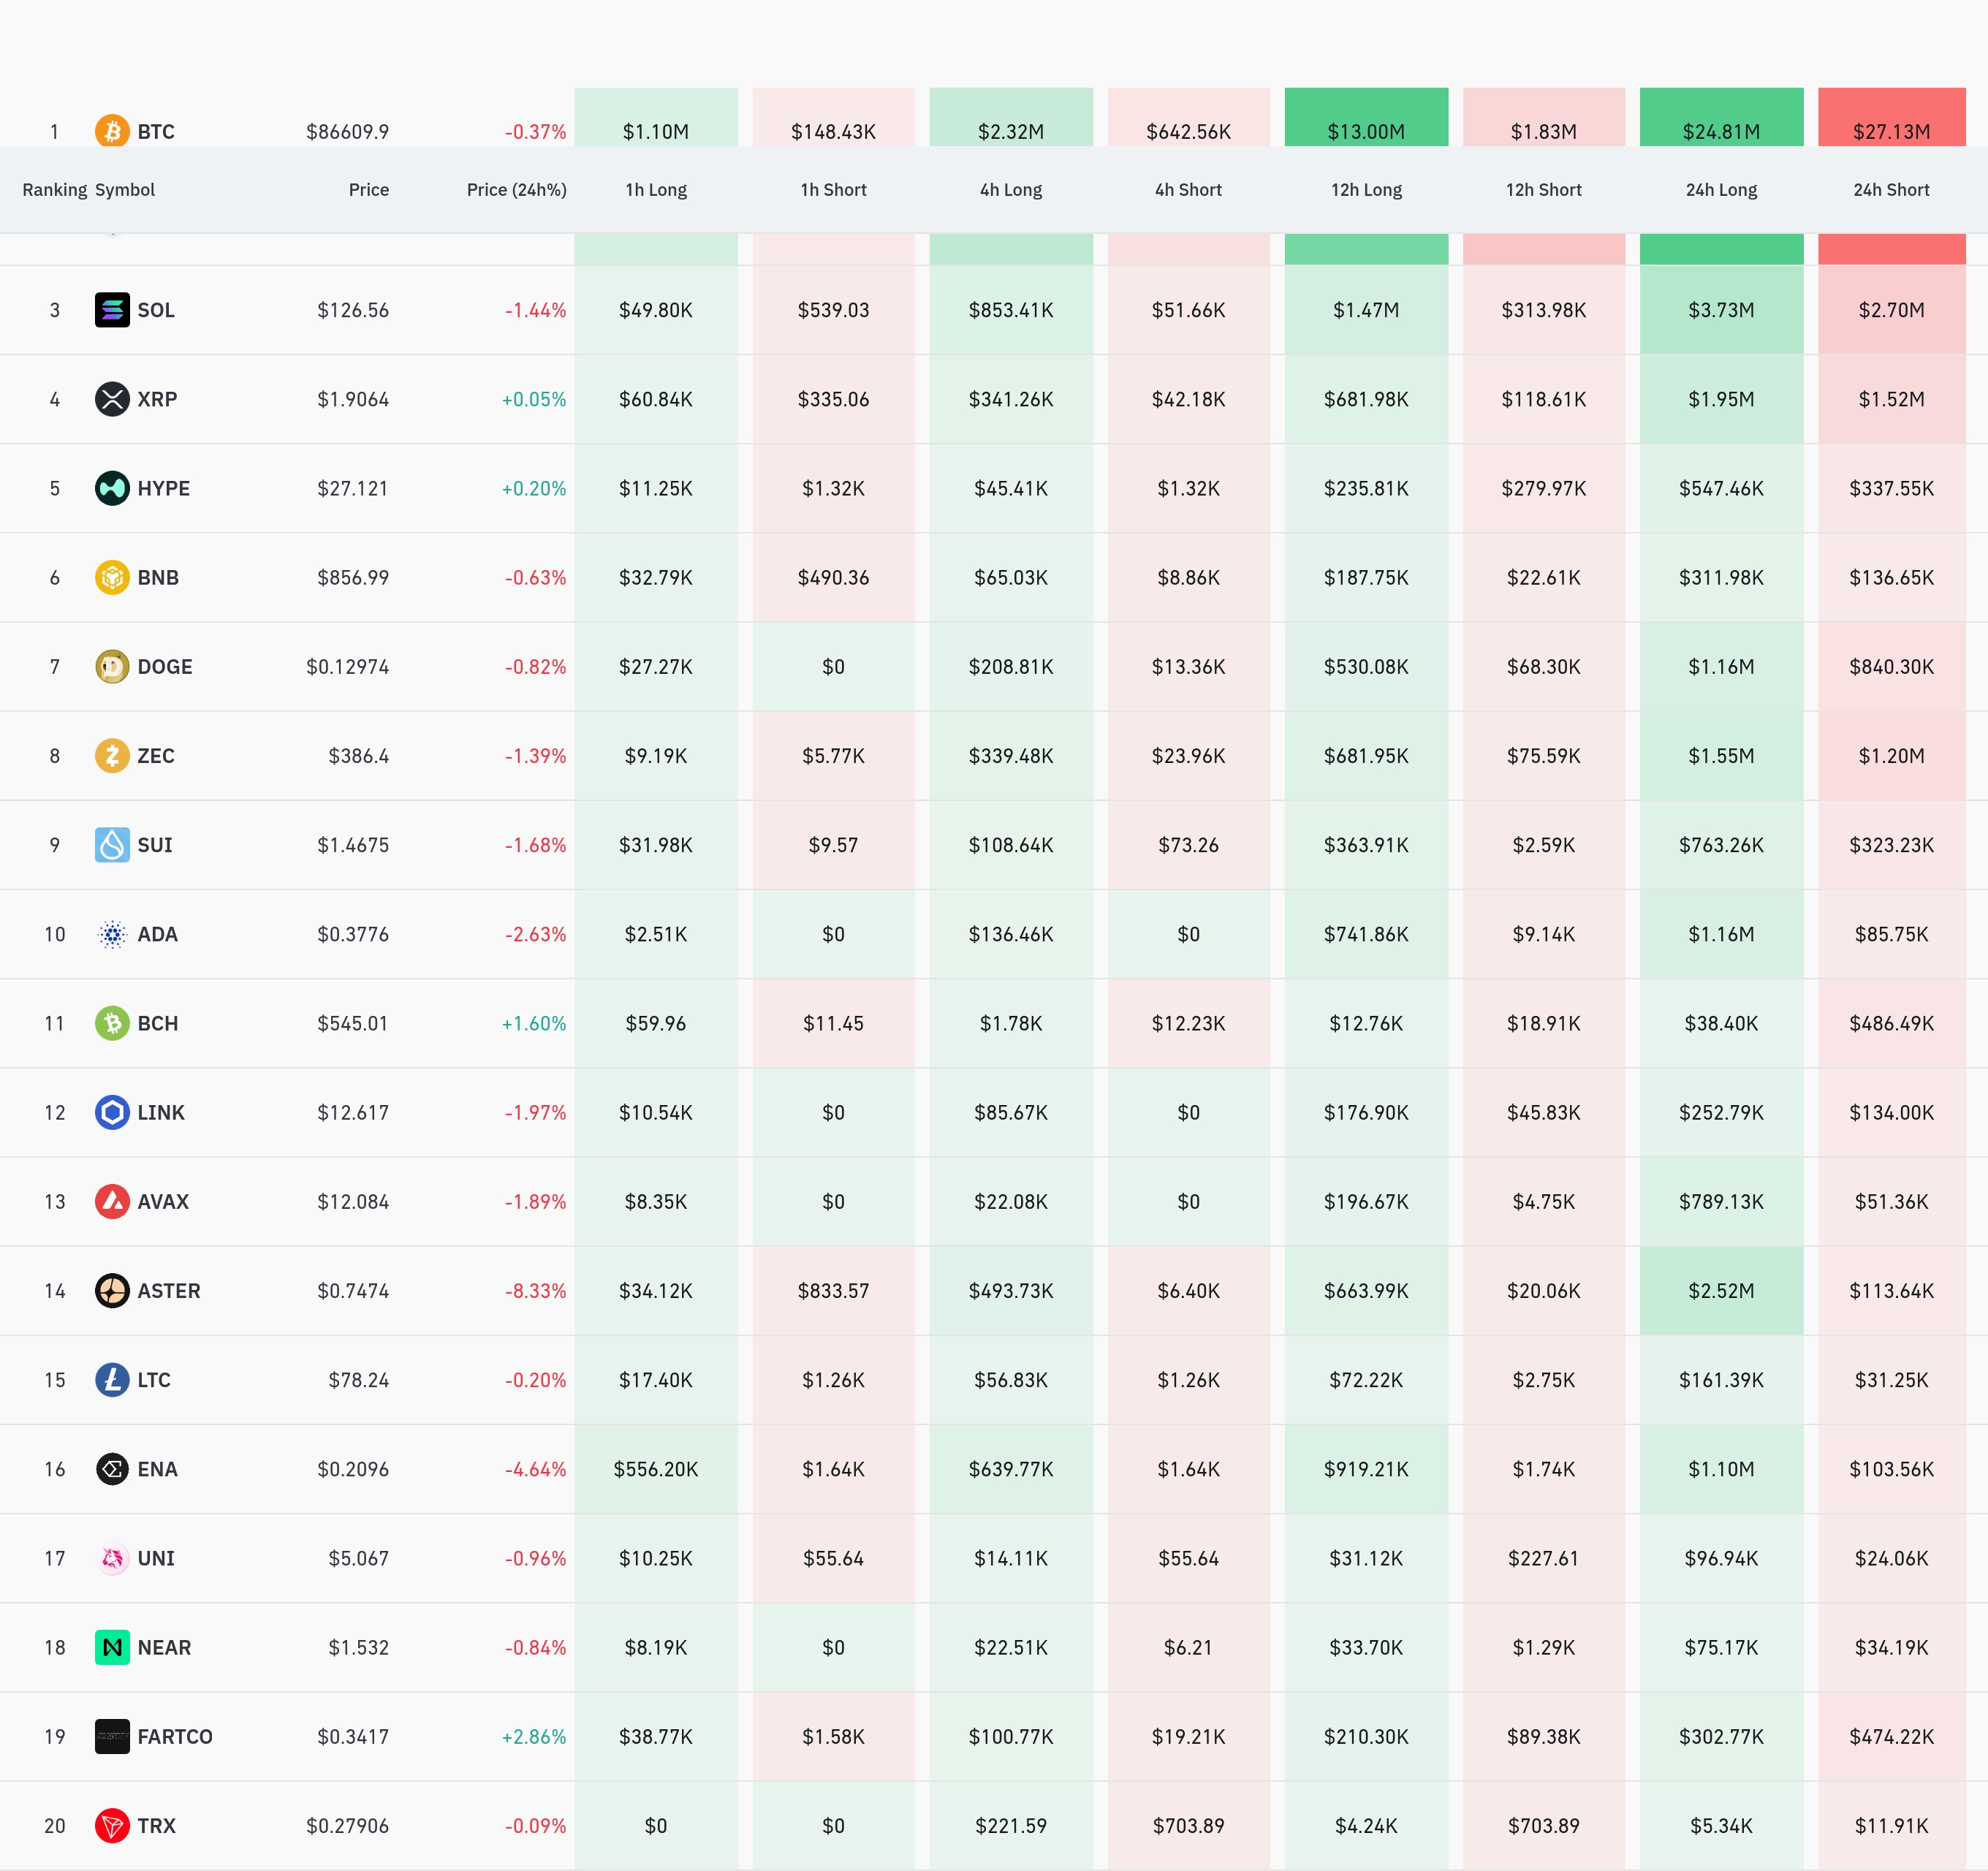
Task: Click the Solana SOL logo icon
Action: pos(112,310)
